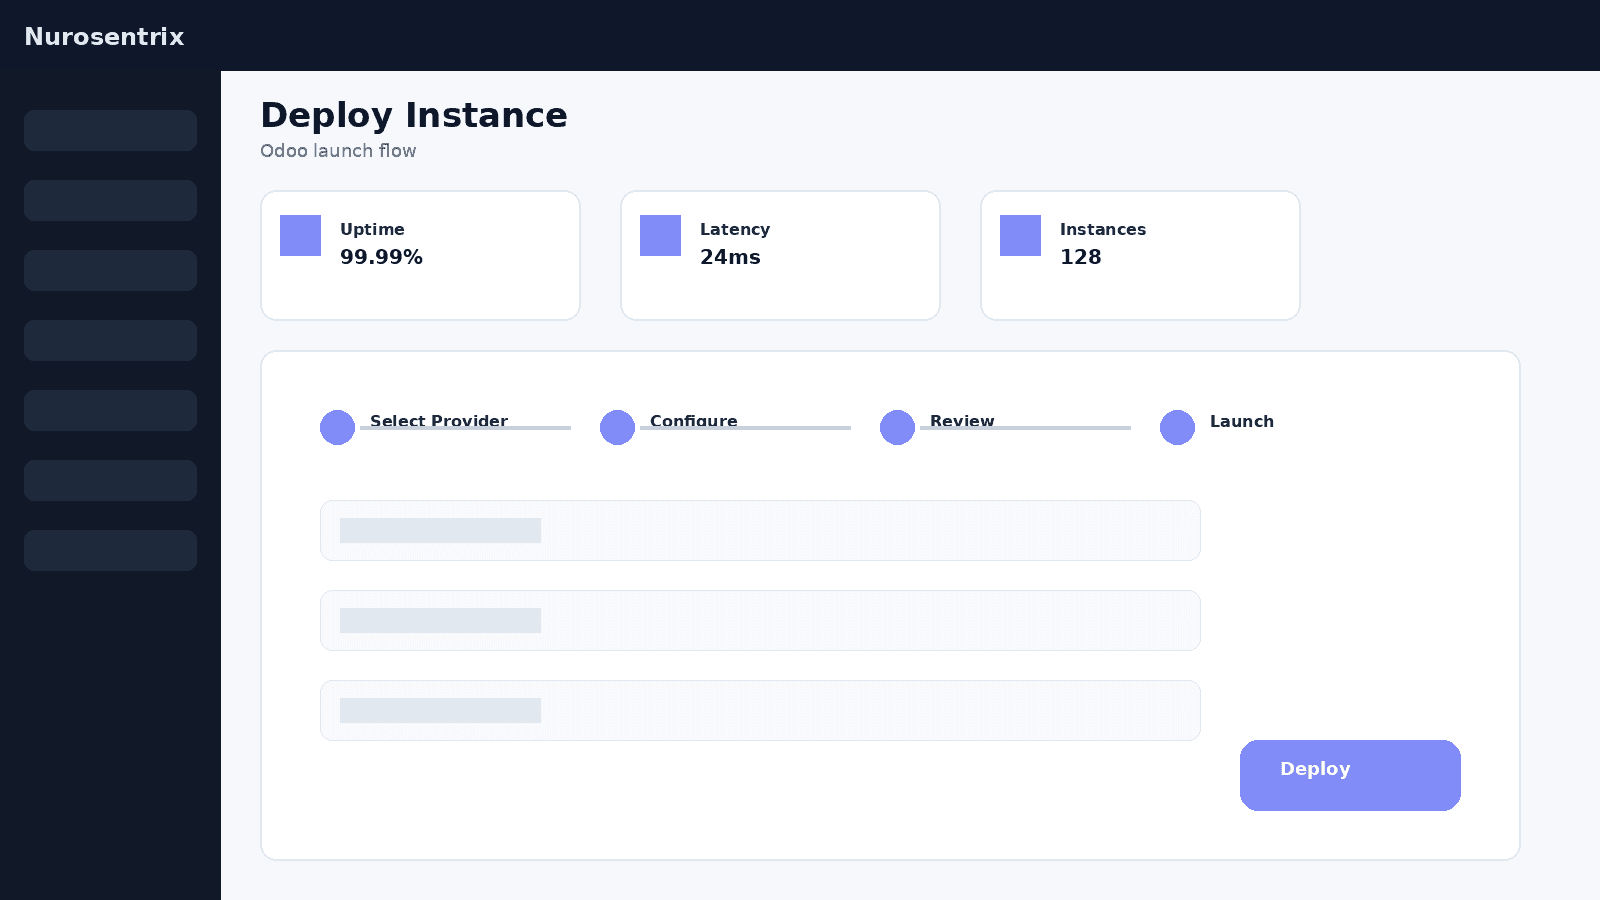Image resolution: width=1600 pixels, height=900 pixels.
Task: Select the Review step circle
Action: [897, 427]
